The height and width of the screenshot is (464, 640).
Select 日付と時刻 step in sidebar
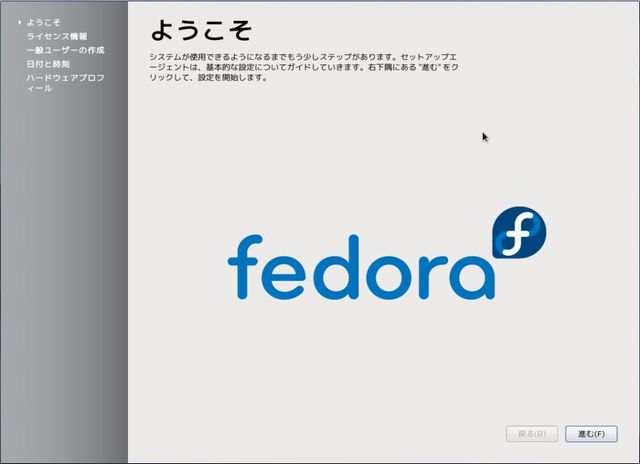[48, 64]
